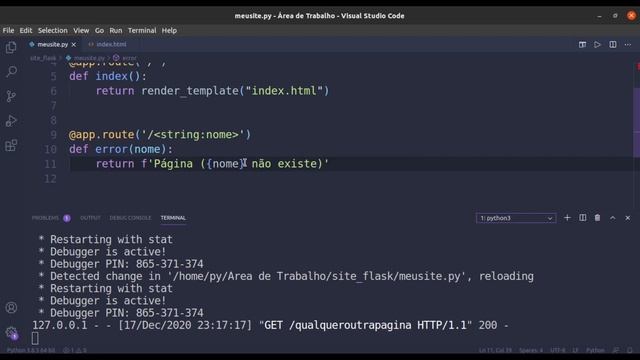Open errors and warnings count in status bar

[75, 350]
